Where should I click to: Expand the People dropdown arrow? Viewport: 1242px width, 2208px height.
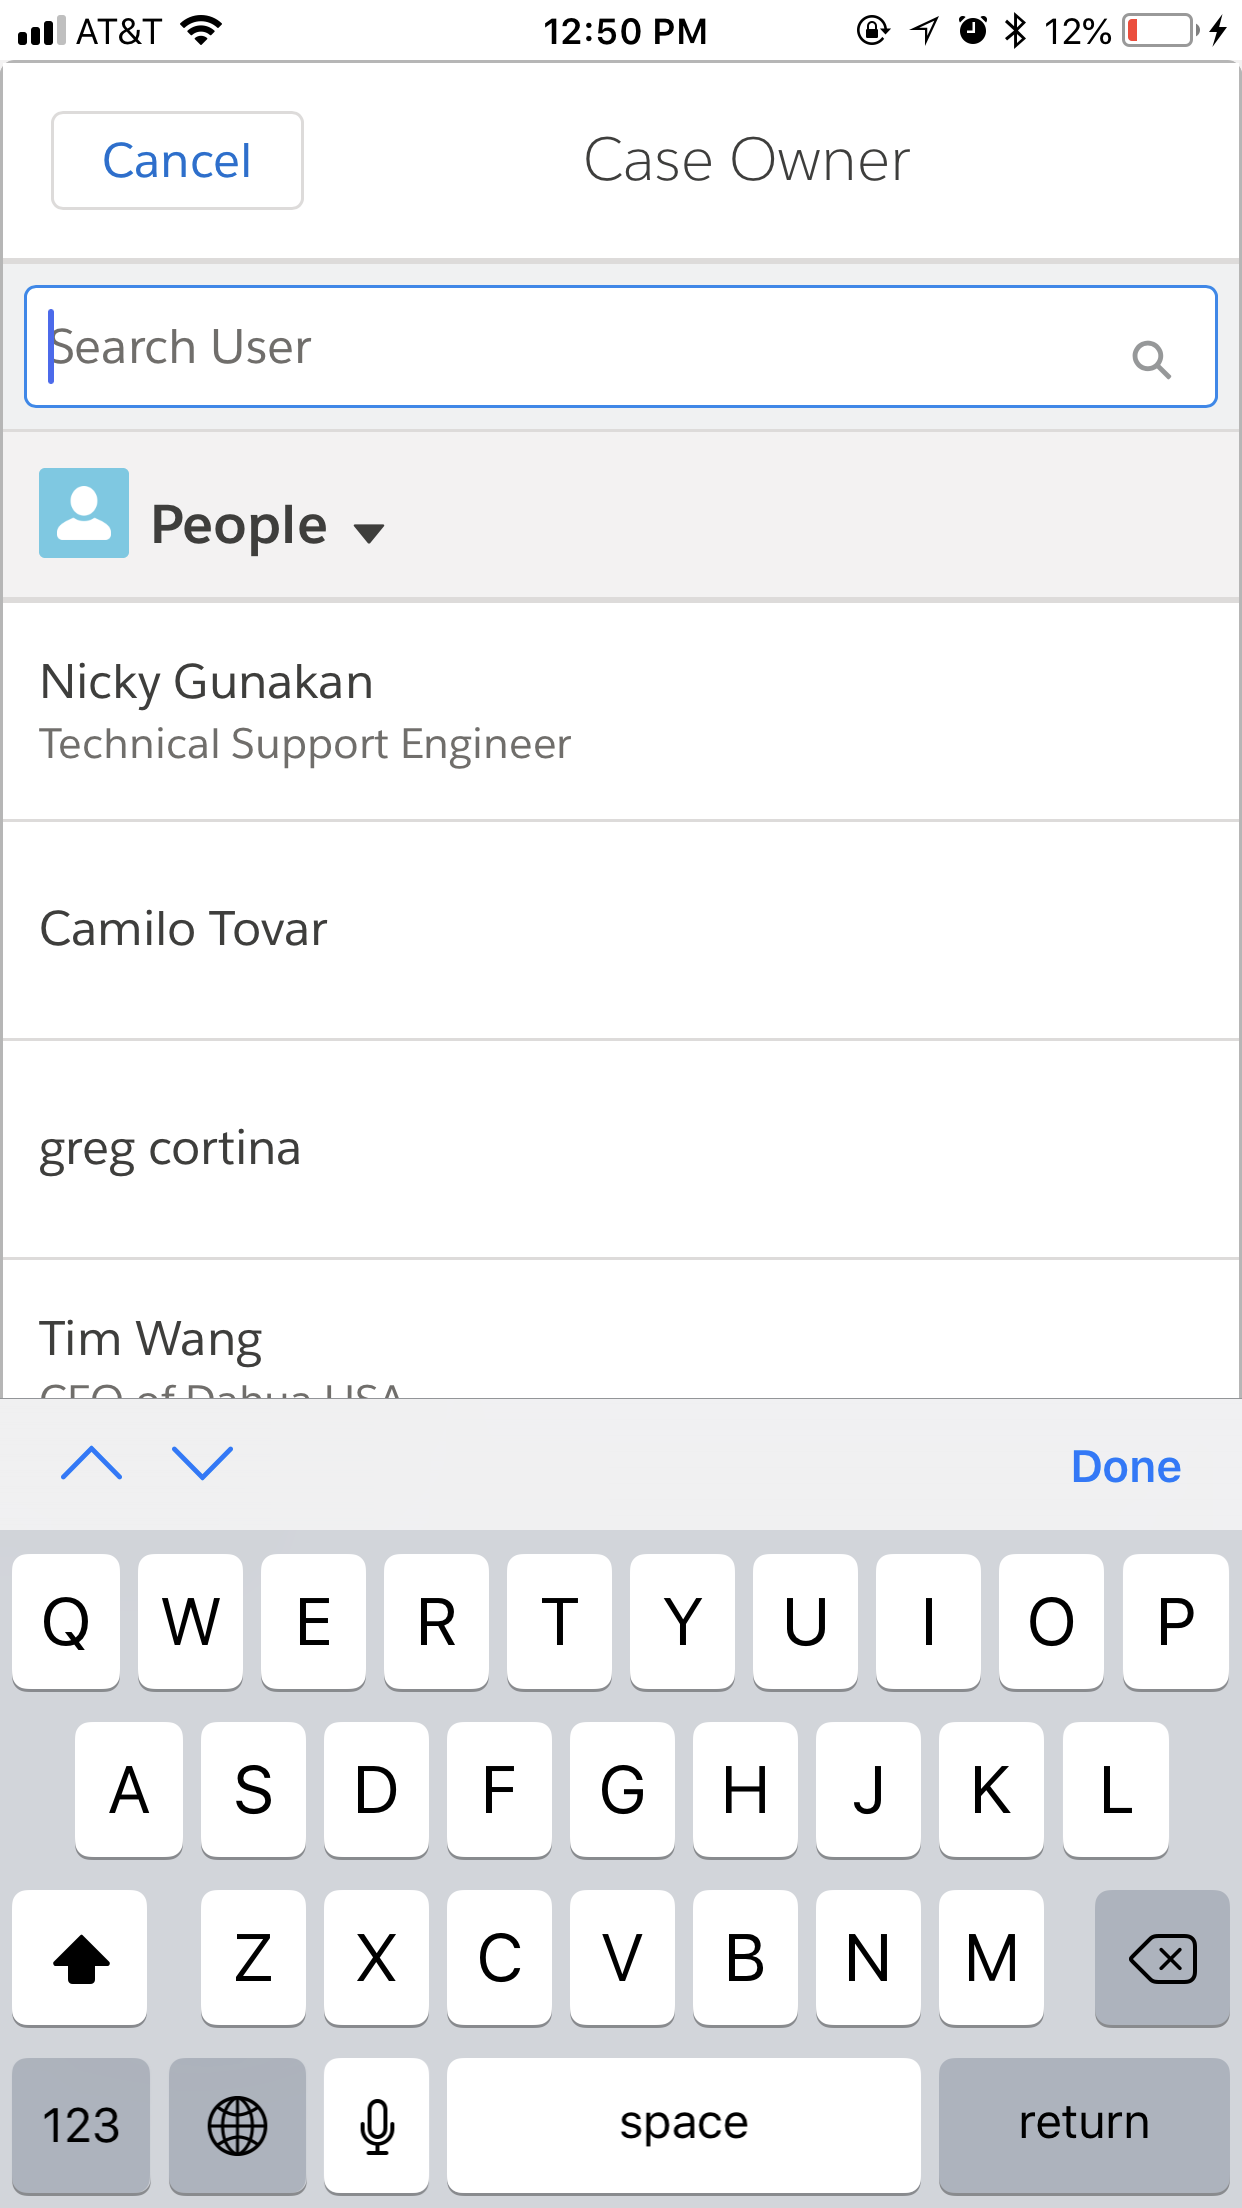tap(369, 532)
